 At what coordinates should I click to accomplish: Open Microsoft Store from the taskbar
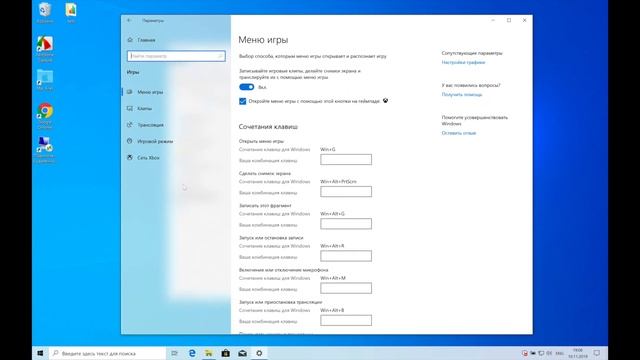225,353
